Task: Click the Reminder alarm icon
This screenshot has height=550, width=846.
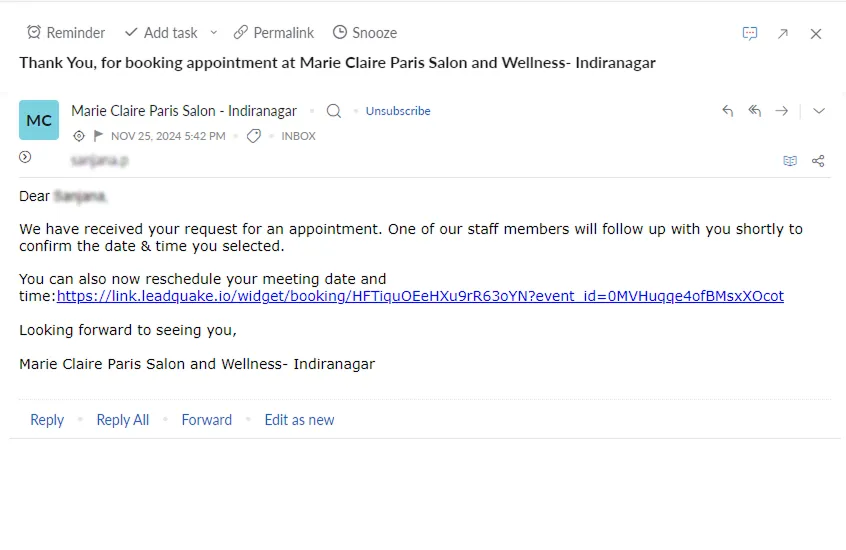Action: pos(34,32)
